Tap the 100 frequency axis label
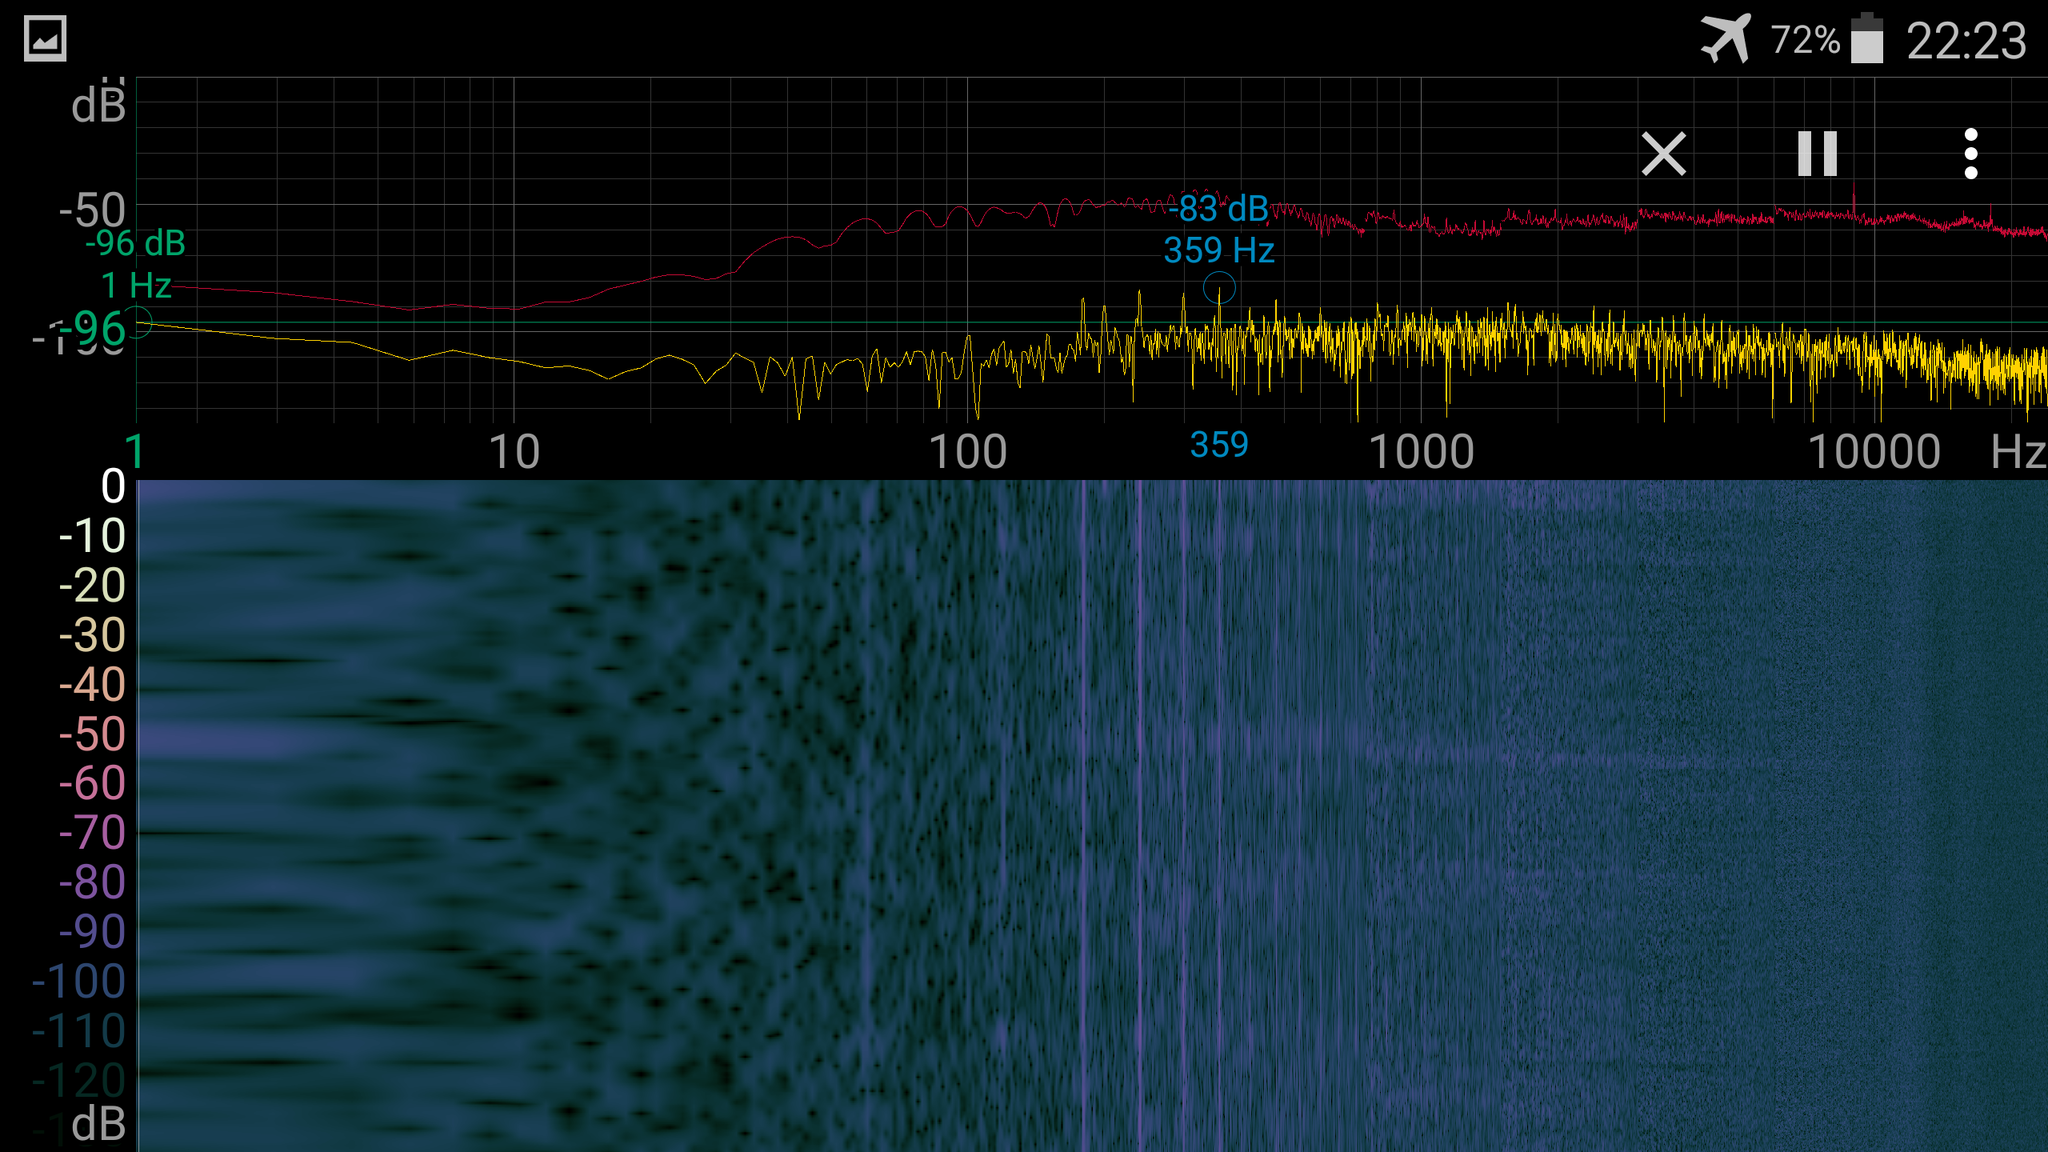The width and height of the screenshot is (2048, 1152). [x=967, y=452]
